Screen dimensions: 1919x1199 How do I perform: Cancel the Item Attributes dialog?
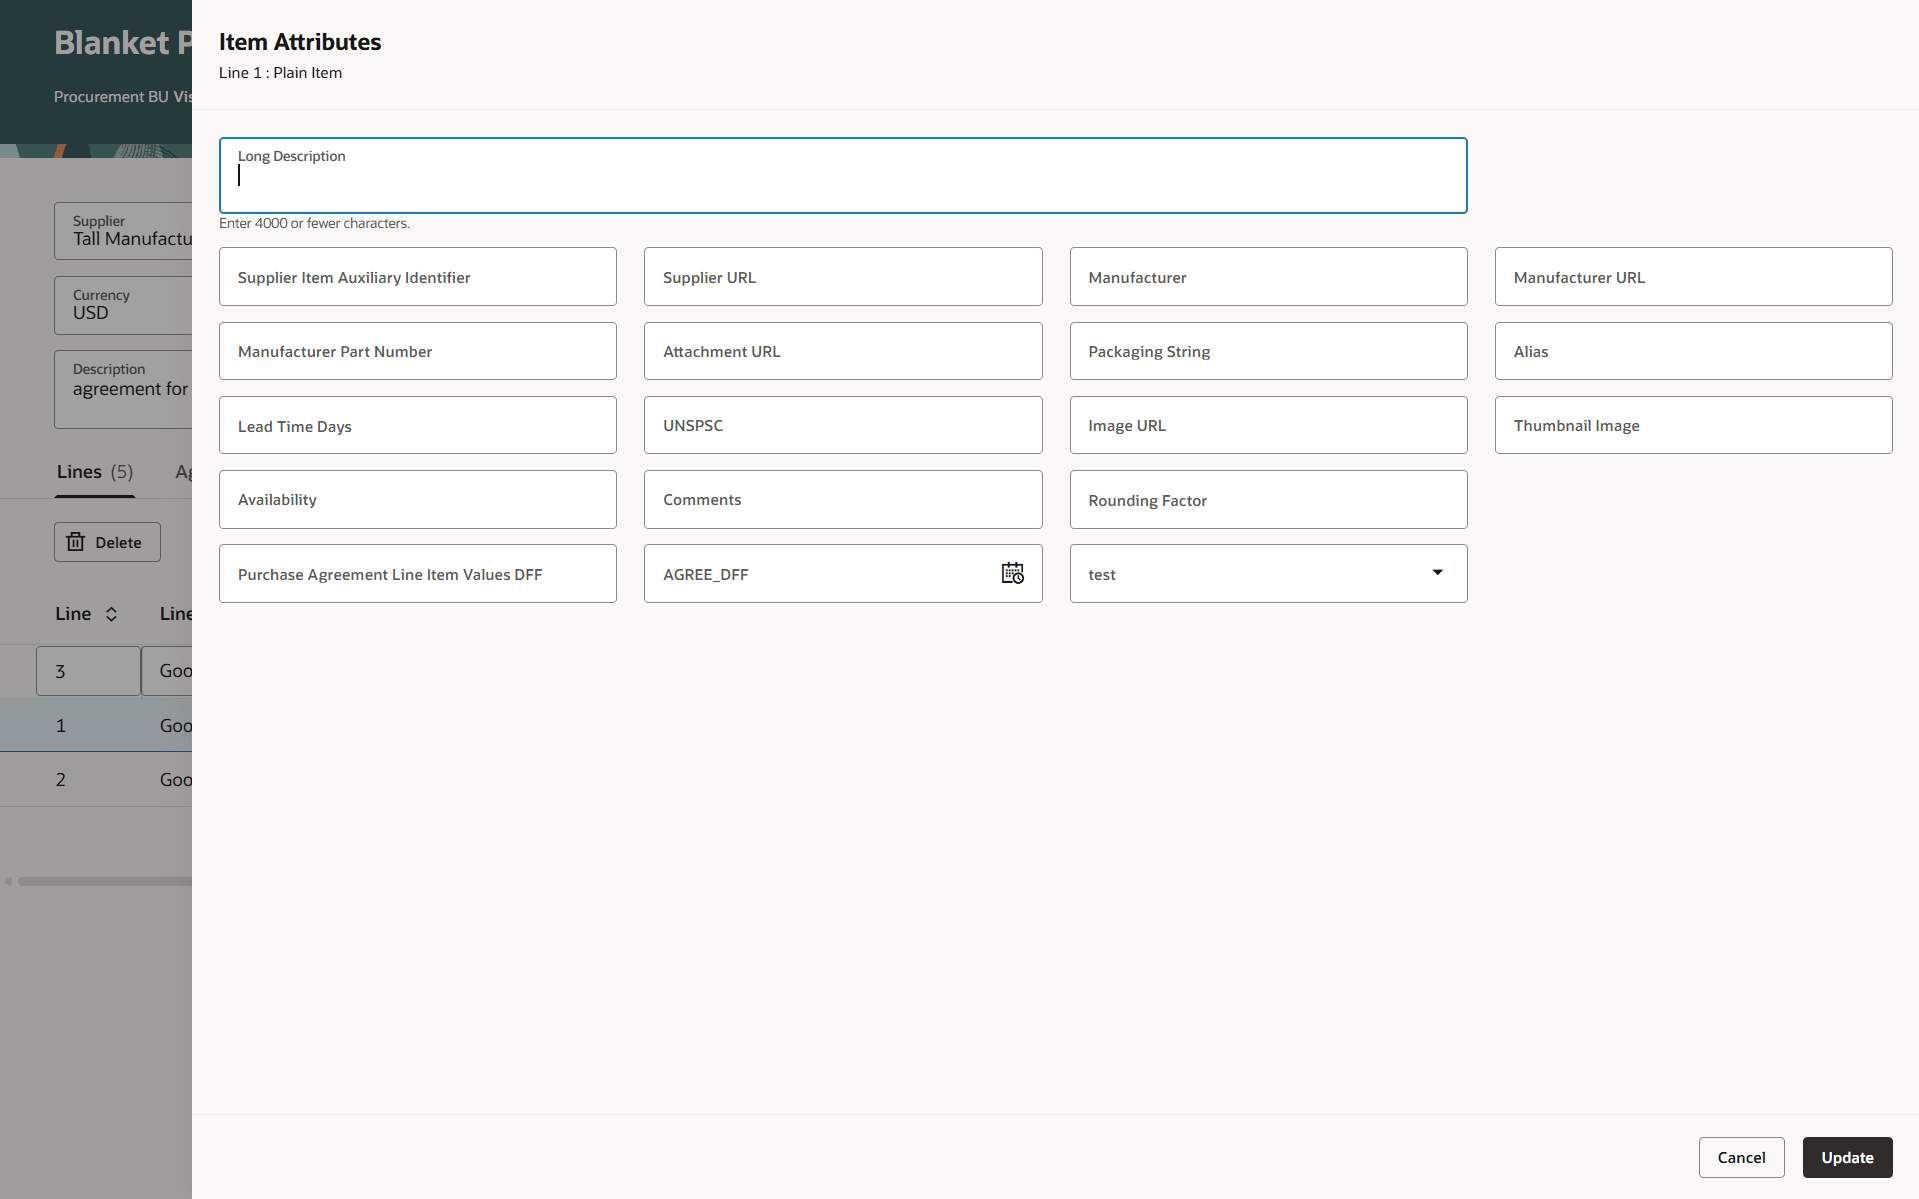(1741, 1157)
